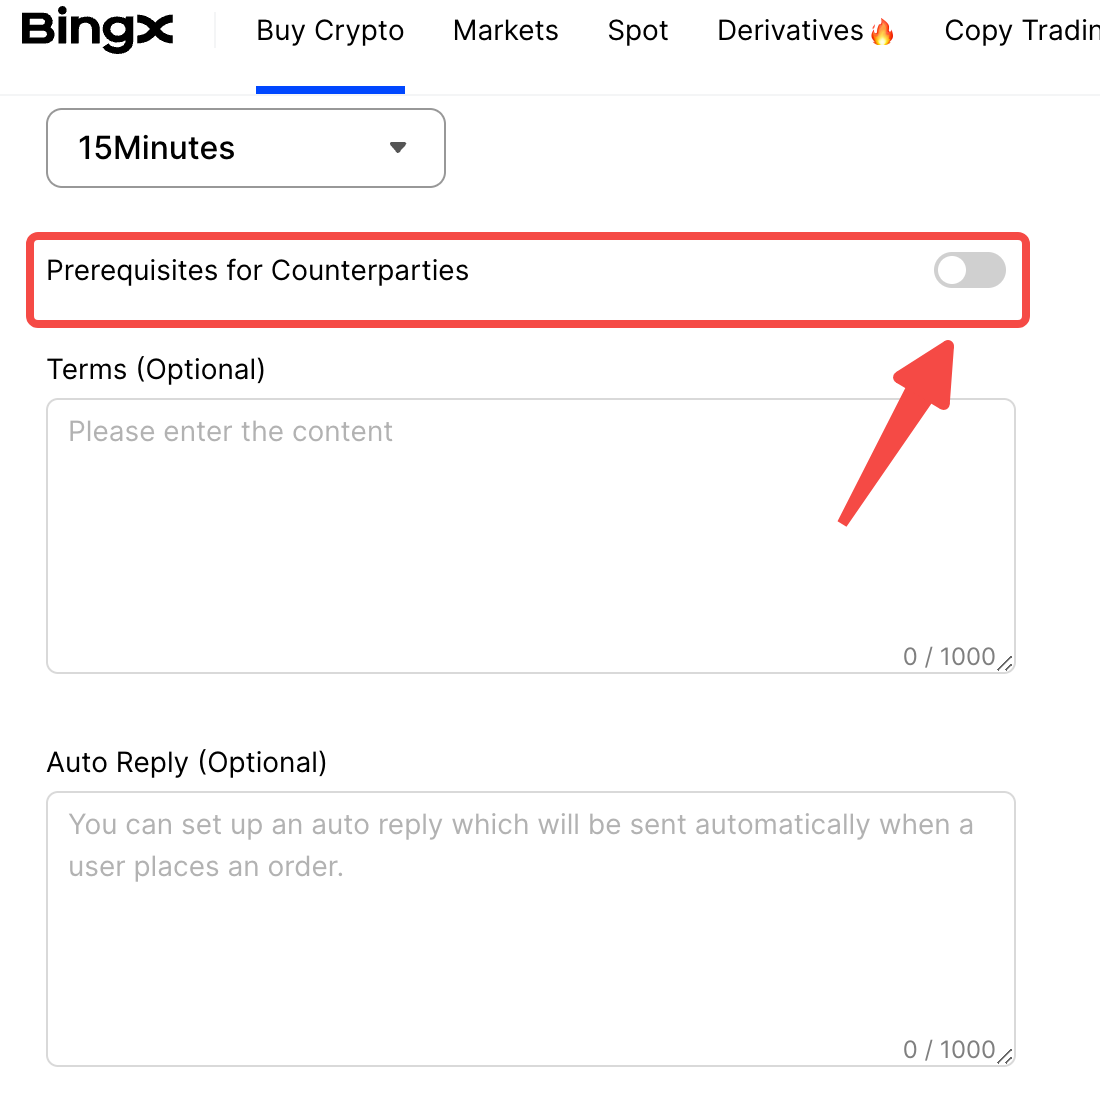Click the Prerequisites for Counterparties label text

257,271
